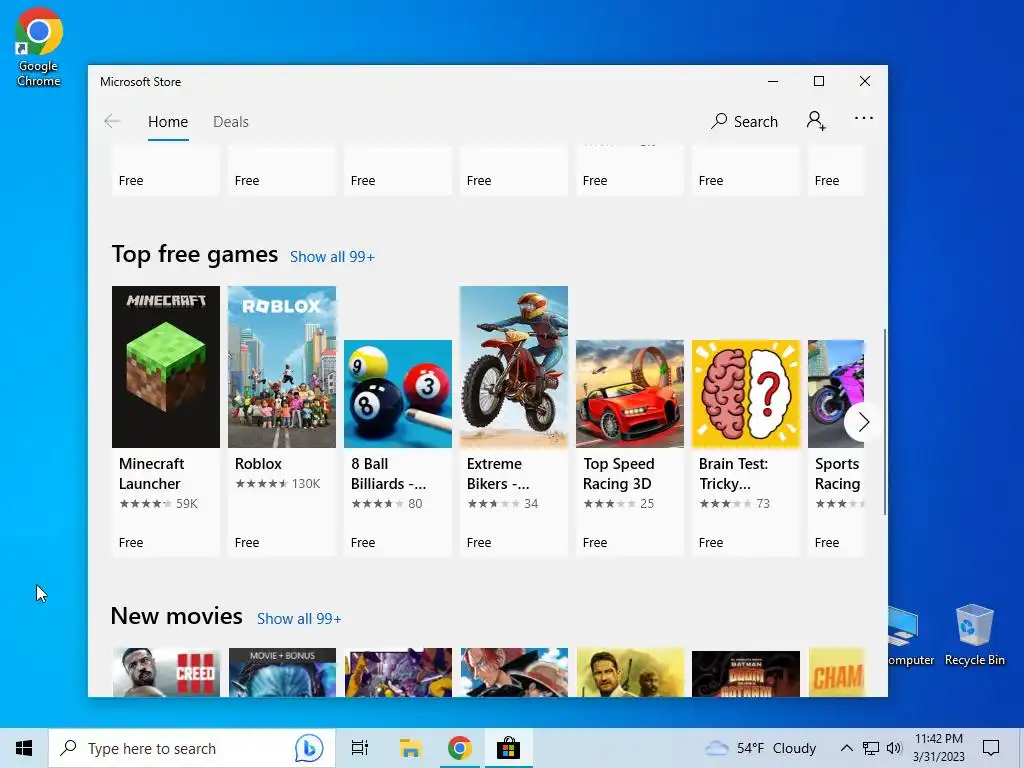Open the 8 Ball Billiards artwork
Image resolution: width=1024 pixels, height=768 pixels.
(x=398, y=394)
